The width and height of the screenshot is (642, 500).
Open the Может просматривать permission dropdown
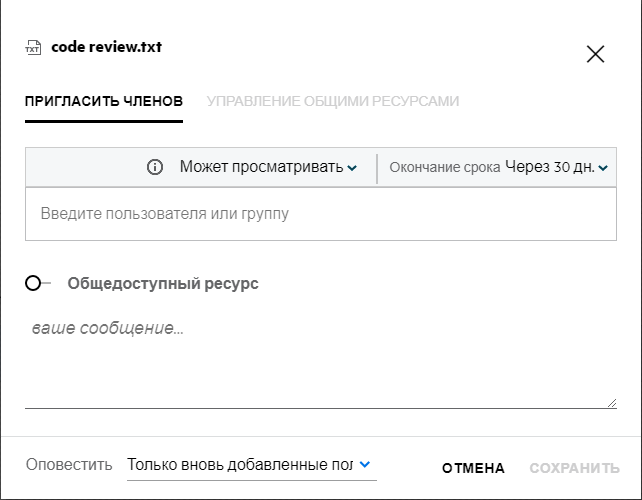(260, 167)
